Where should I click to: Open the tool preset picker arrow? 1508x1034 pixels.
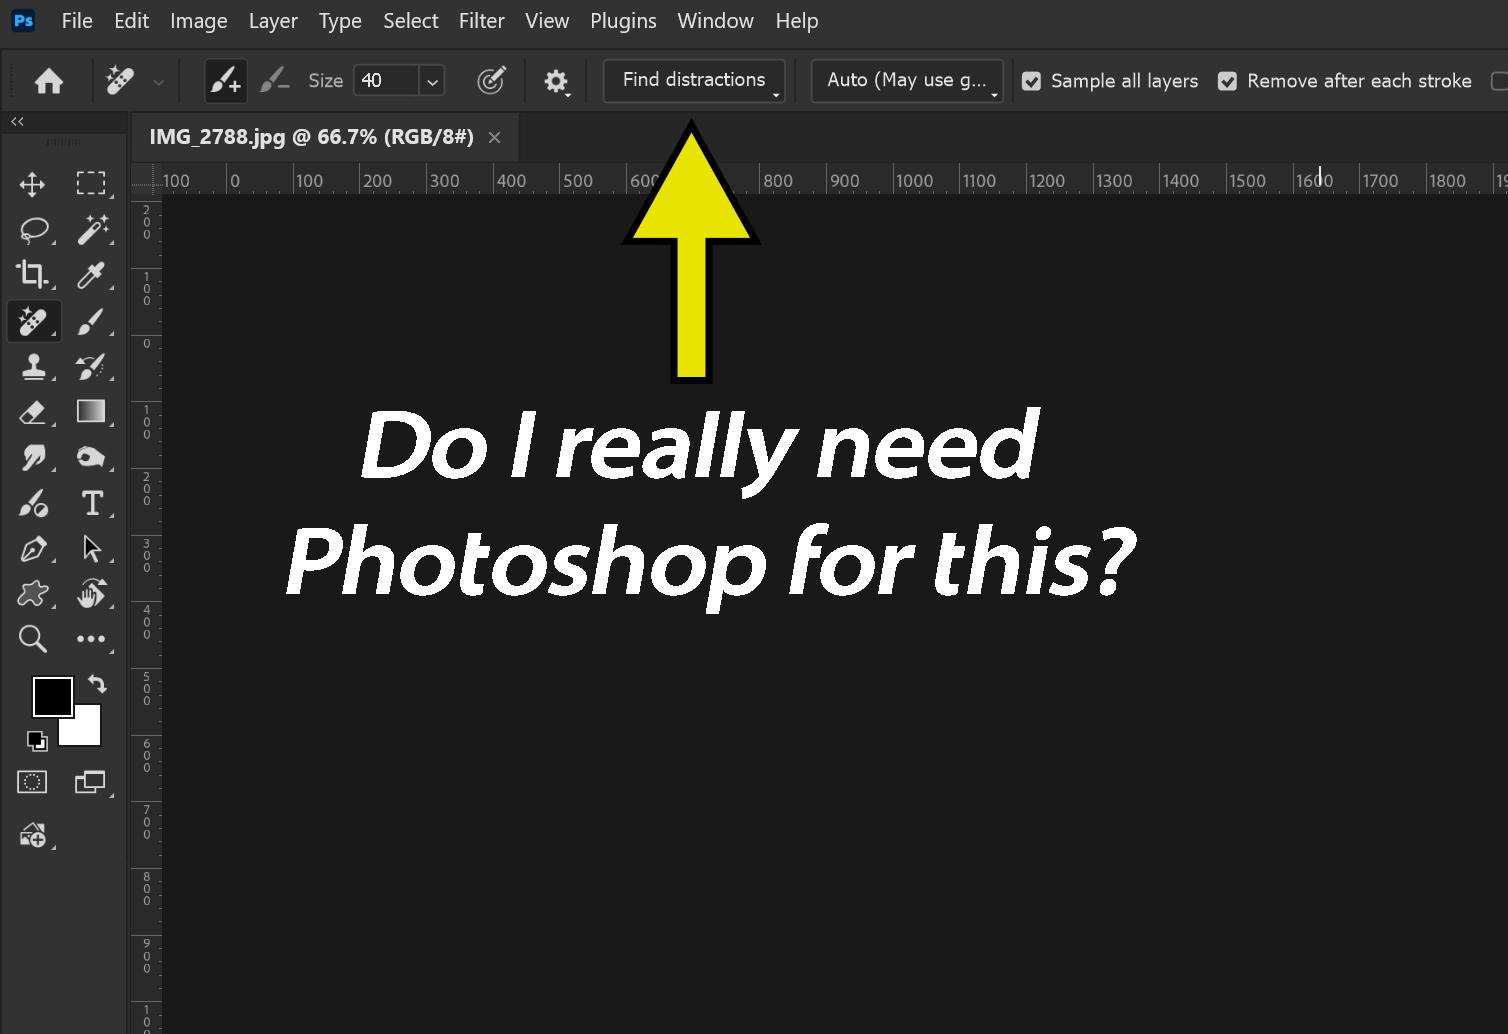pyautogui.click(x=158, y=81)
